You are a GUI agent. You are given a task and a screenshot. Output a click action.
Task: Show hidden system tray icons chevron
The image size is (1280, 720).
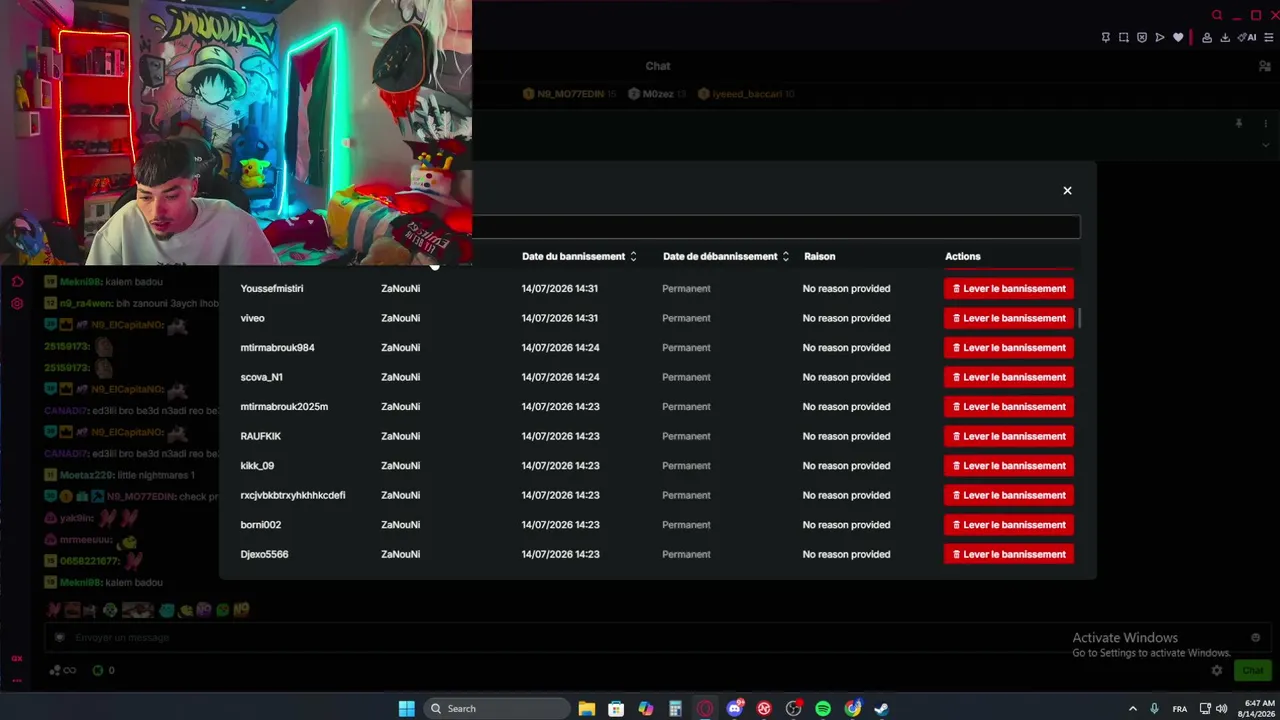[x=1133, y=709]
